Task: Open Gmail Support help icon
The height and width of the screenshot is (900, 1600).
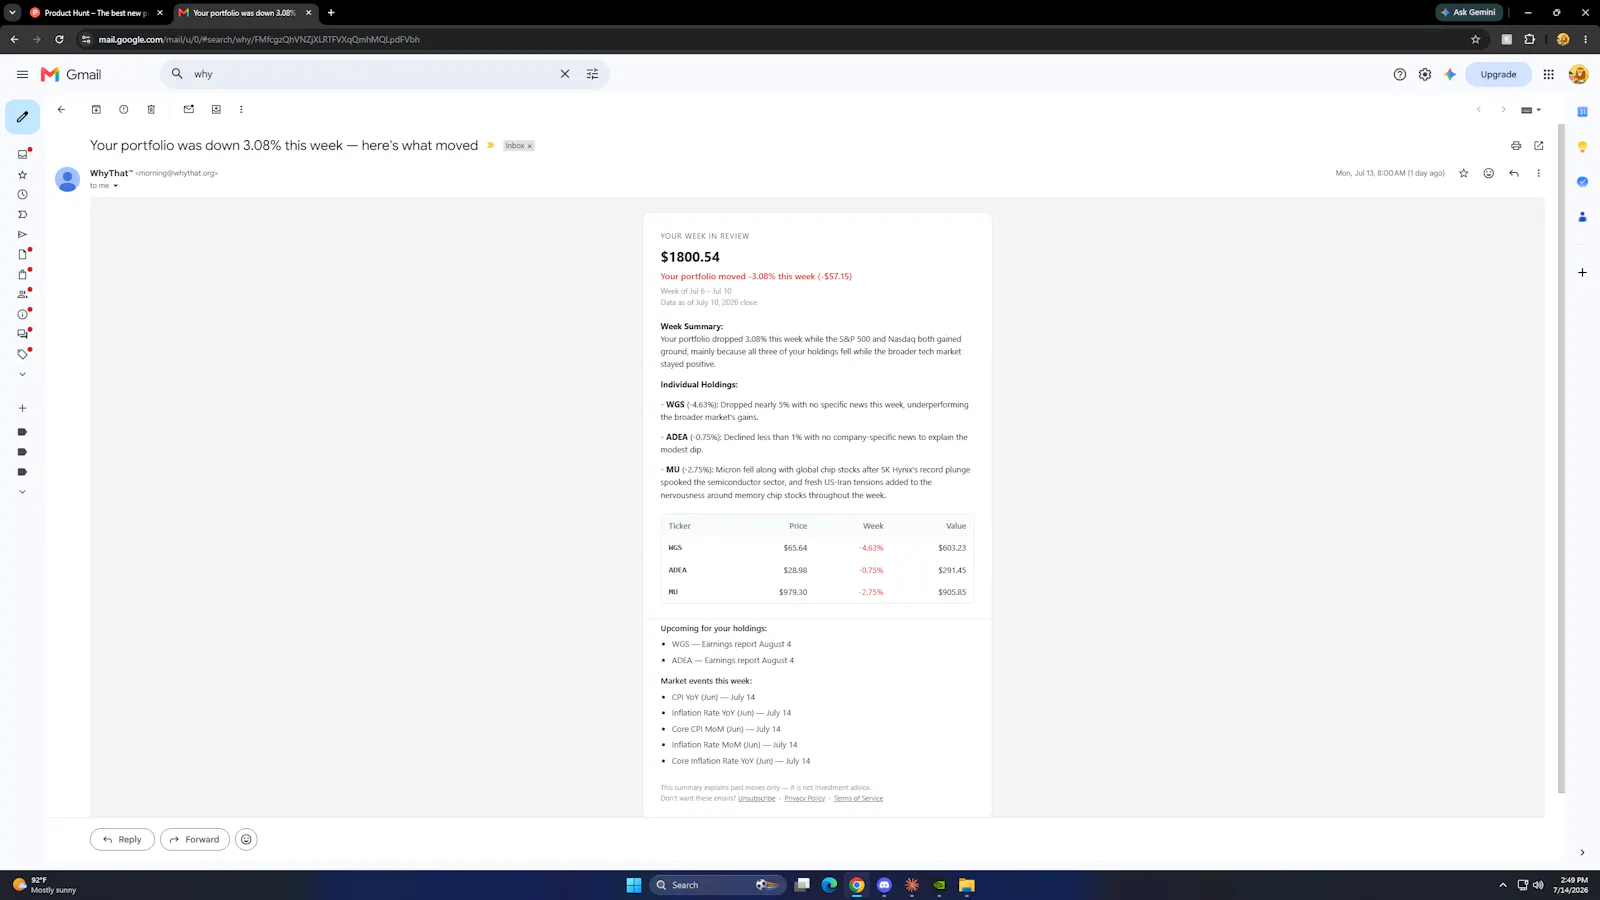Action: 1399,74
